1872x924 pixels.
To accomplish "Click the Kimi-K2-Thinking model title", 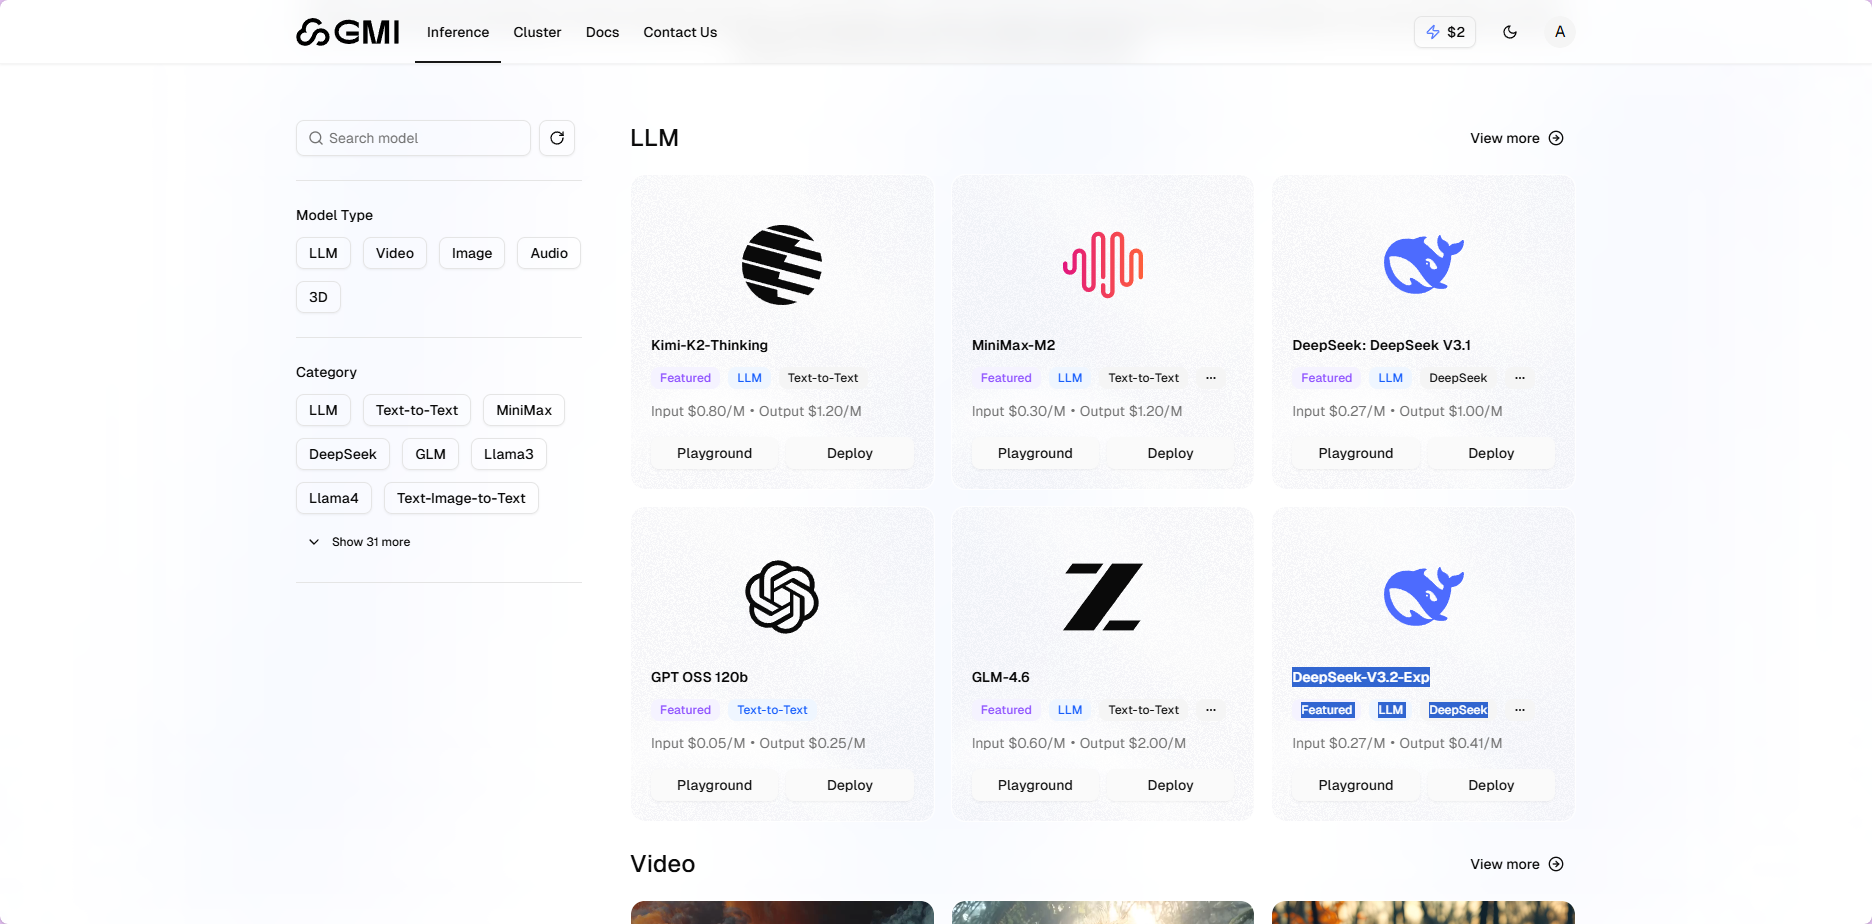I will [709, 345].
